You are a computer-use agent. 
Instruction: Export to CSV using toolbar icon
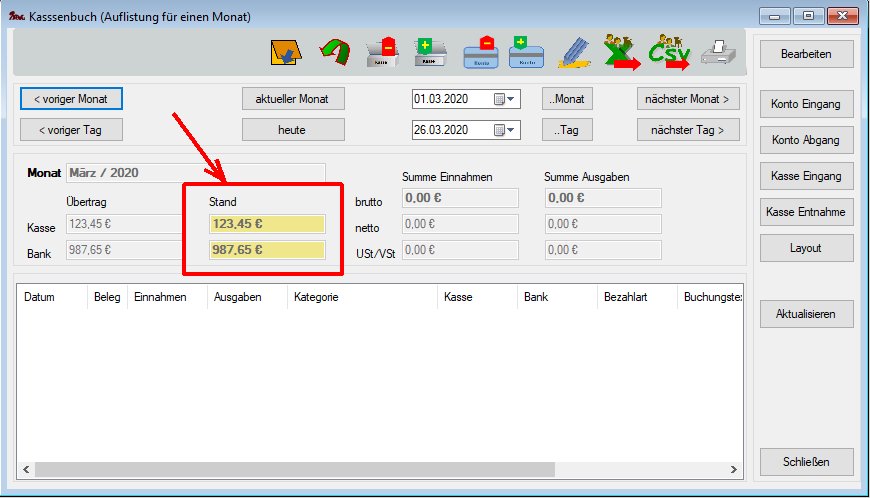pyautogui.click(x=669, y=51)
